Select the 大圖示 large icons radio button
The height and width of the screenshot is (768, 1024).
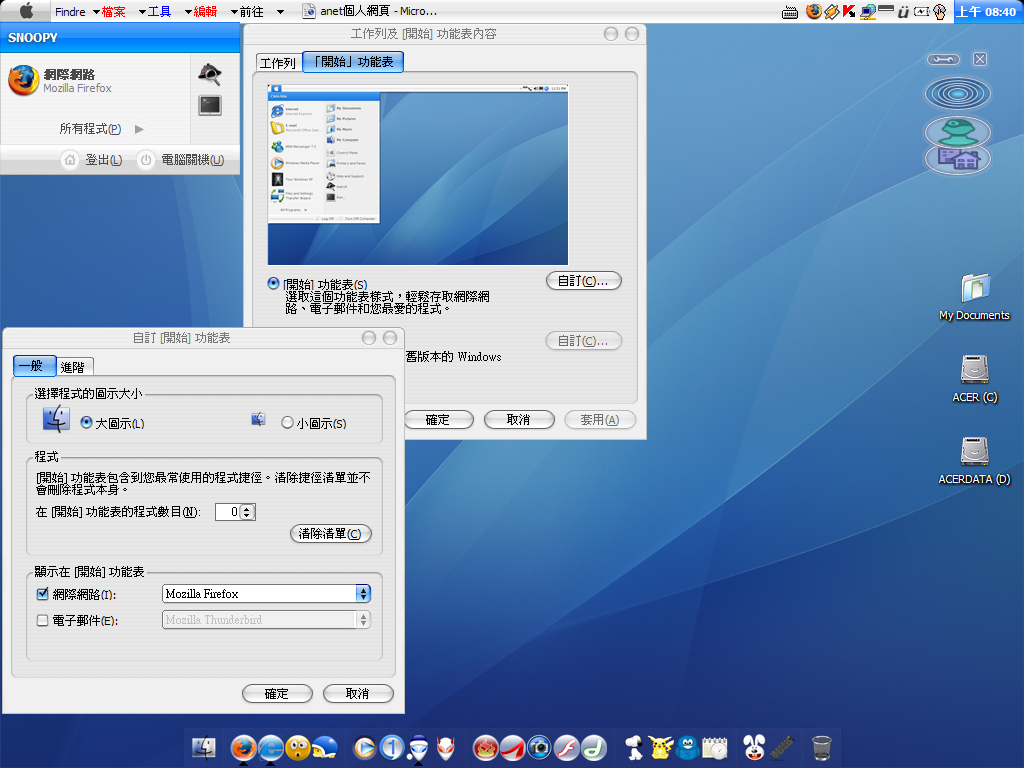[x=86, y=423]
